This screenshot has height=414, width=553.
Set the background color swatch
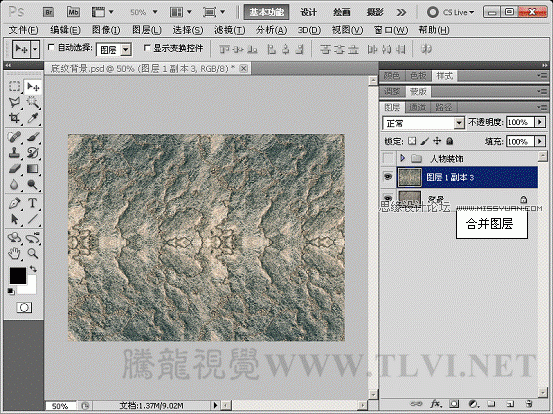(31, 288)
